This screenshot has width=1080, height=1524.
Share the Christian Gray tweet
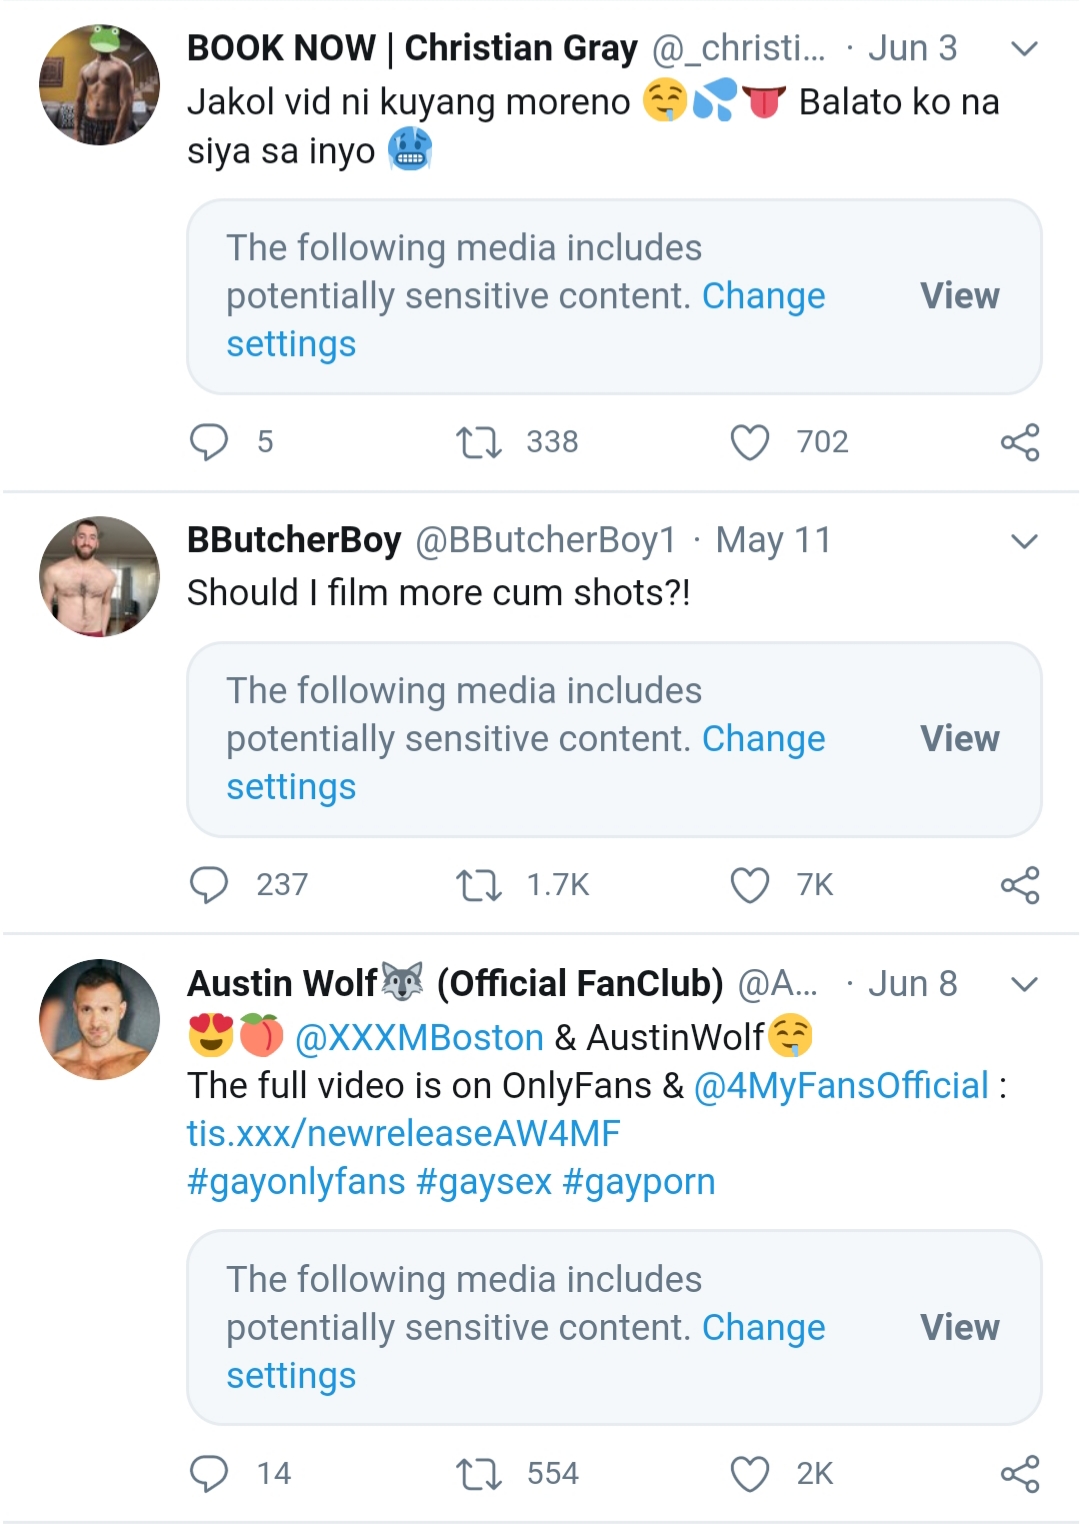pos(1020,442)
